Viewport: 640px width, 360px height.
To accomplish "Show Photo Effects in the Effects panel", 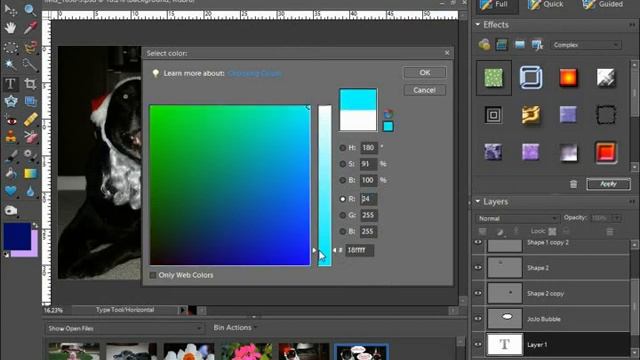I will click(520, 44).
